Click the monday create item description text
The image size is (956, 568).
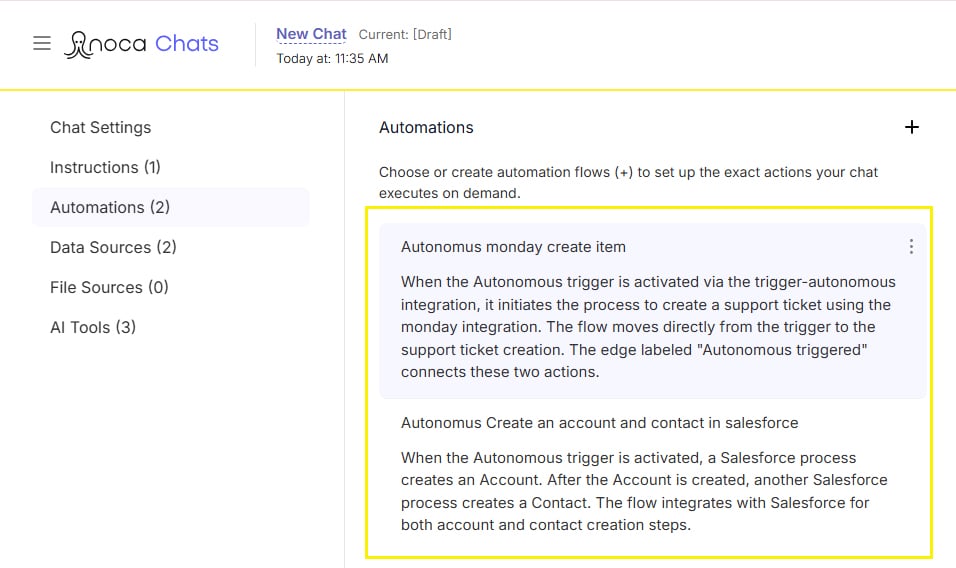coord(648,327)
